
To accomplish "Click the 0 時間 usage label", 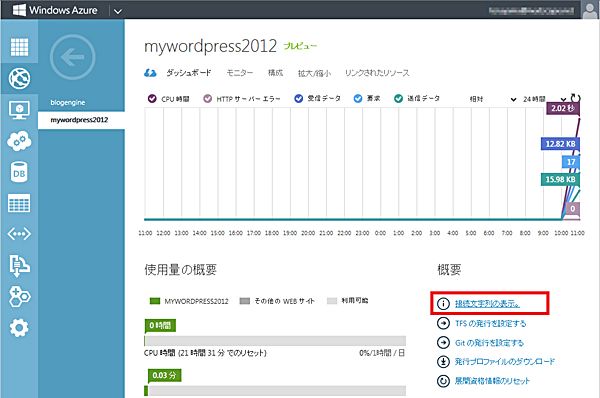I will pos(160,326).
